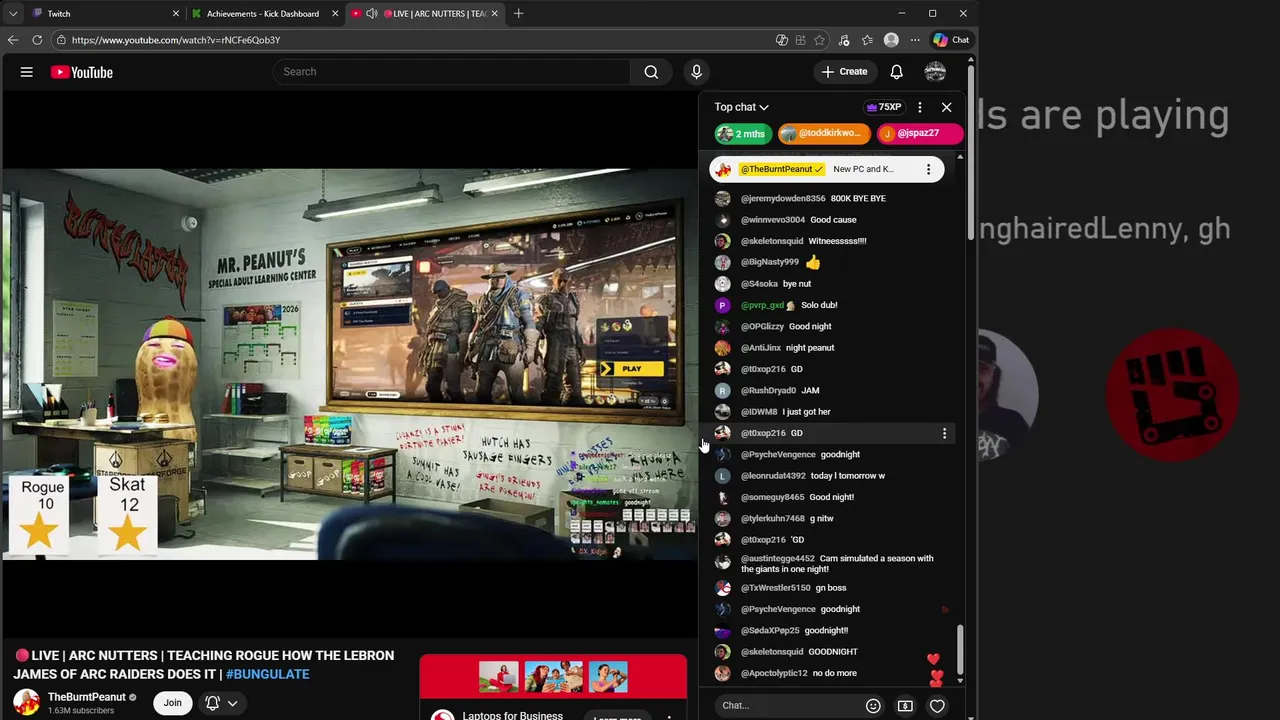The height and width of the screenshot is (720, 1280).
Task: Open TheBurntPeanut channel name link
Action: (87, 697)
